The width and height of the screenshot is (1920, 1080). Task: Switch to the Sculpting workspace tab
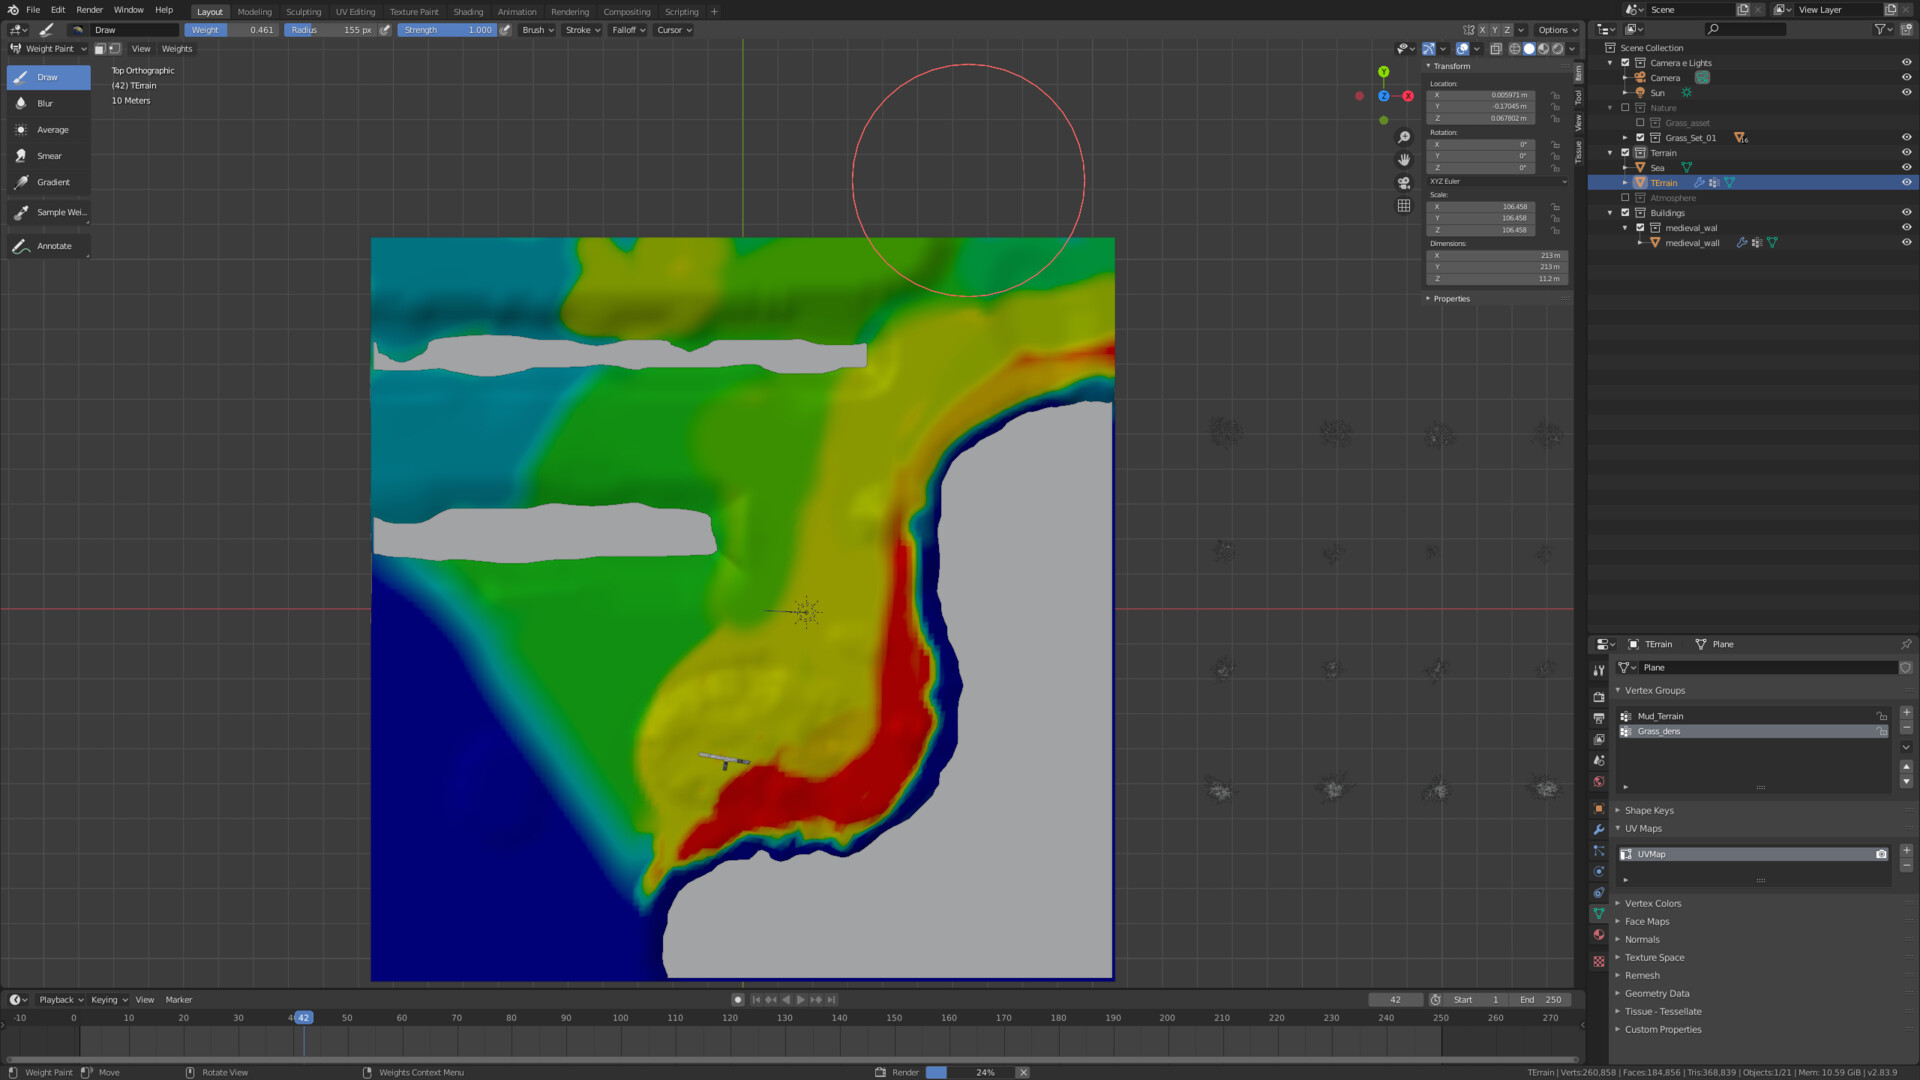[x=303, y=12]
